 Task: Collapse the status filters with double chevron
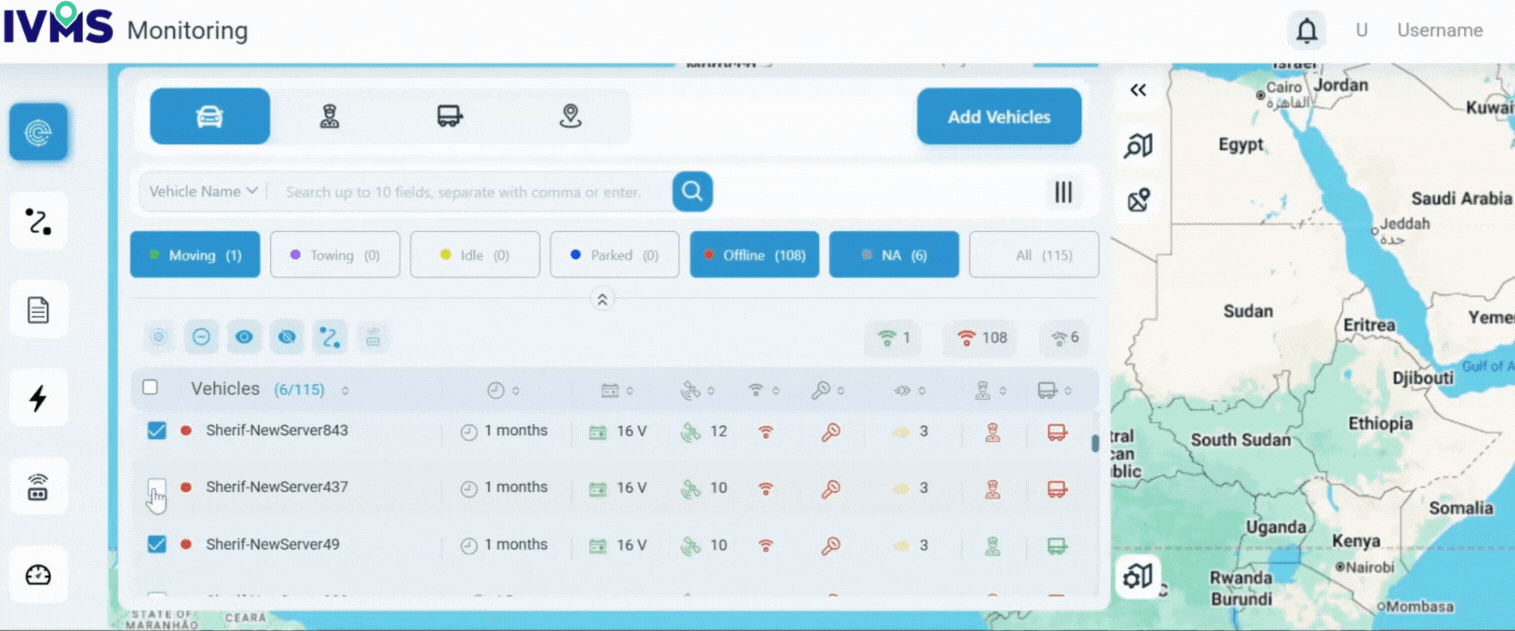tap(602, 299)
